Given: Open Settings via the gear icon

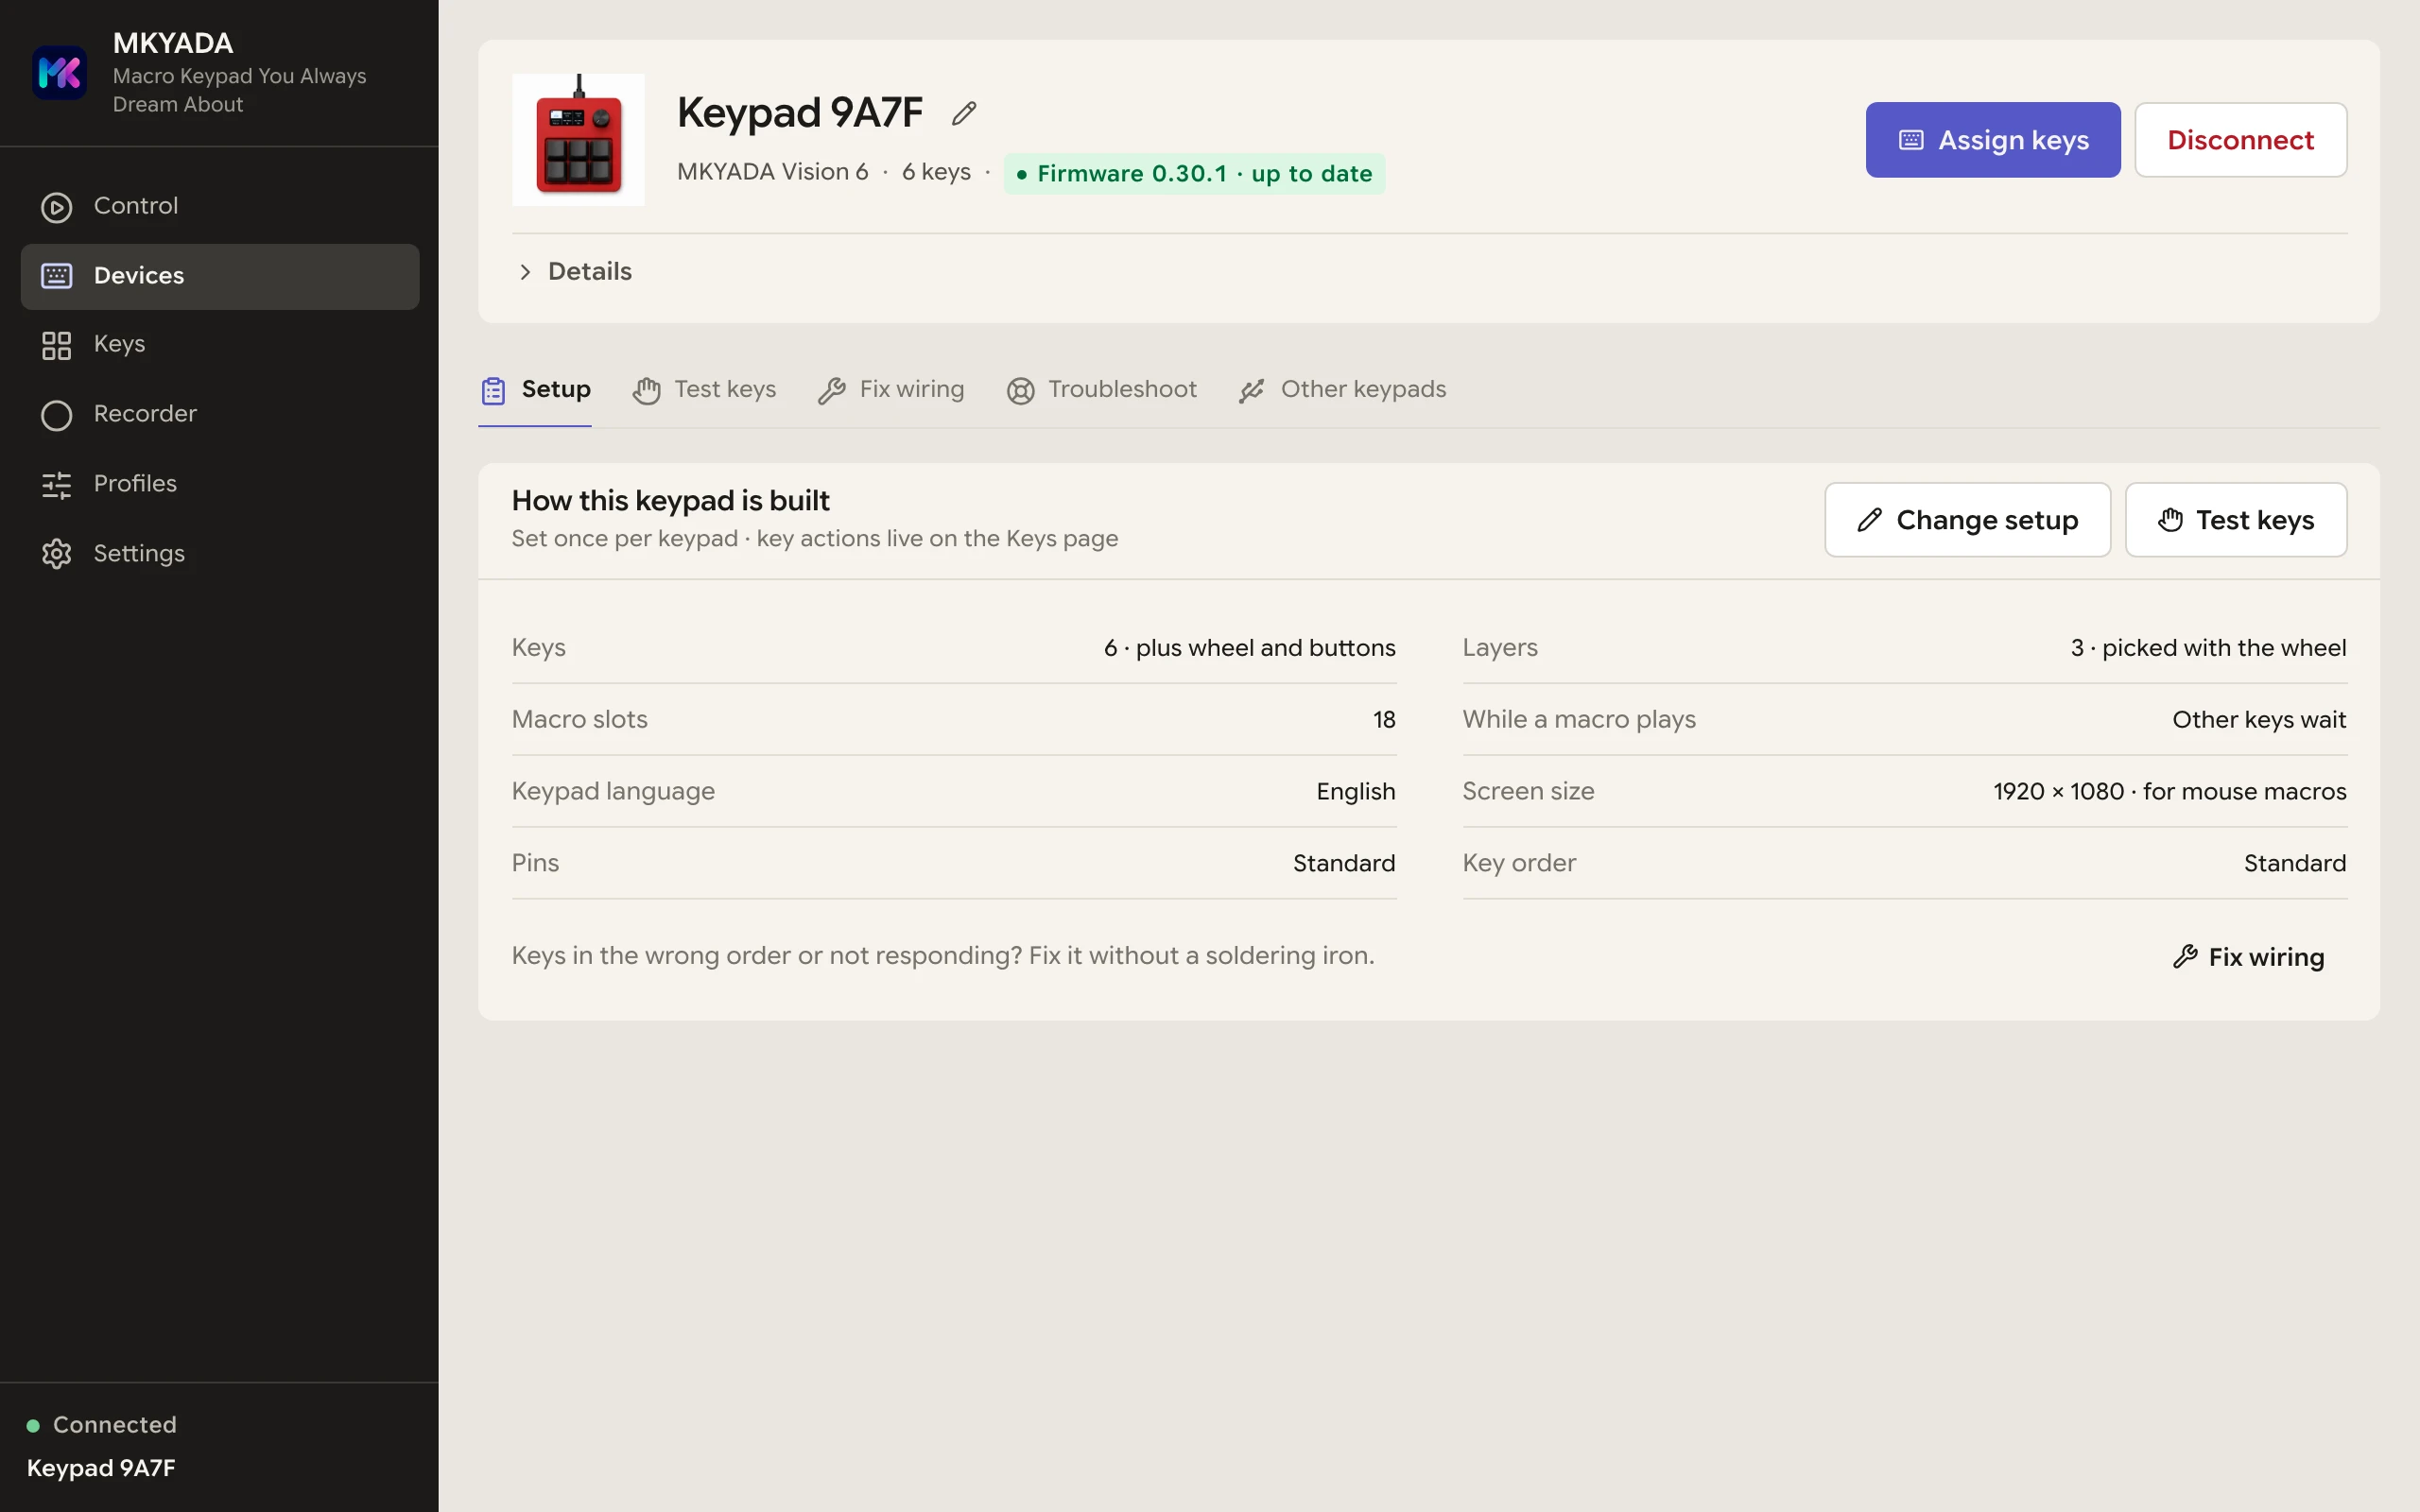Looking at the screenshot, I should [x=57, y=554].
